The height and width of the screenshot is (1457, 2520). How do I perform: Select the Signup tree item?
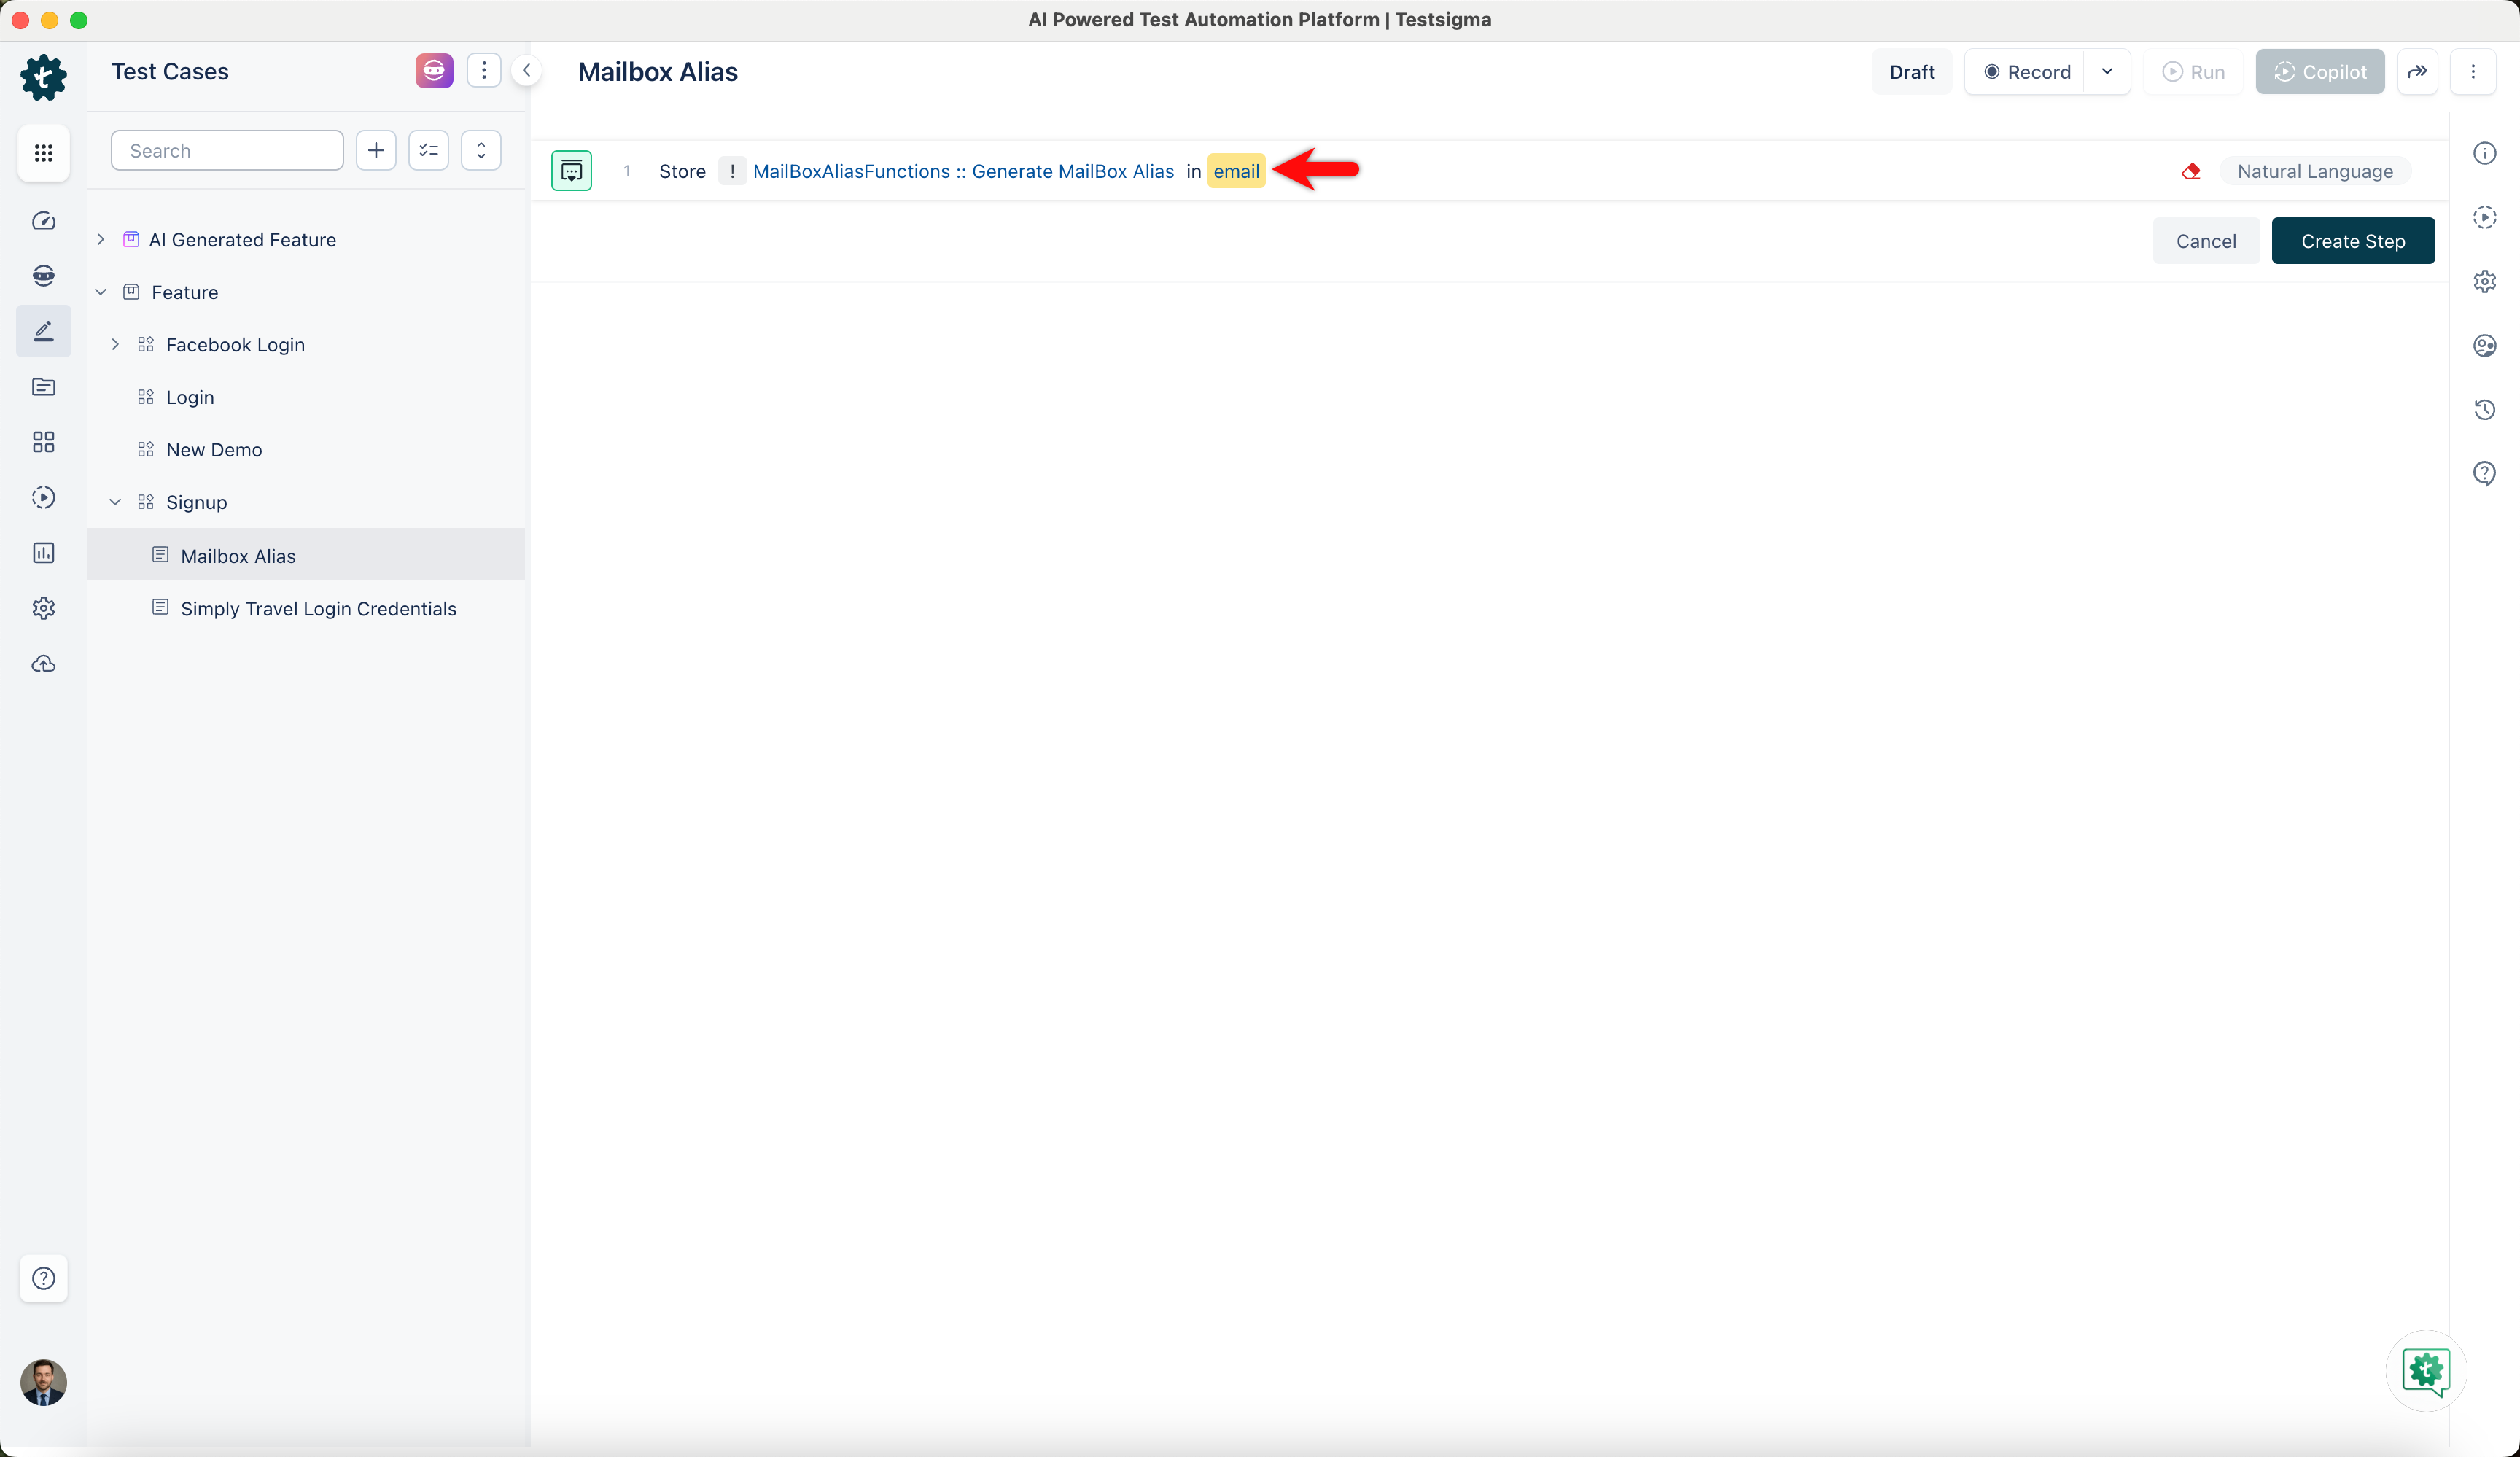[196, 502]
